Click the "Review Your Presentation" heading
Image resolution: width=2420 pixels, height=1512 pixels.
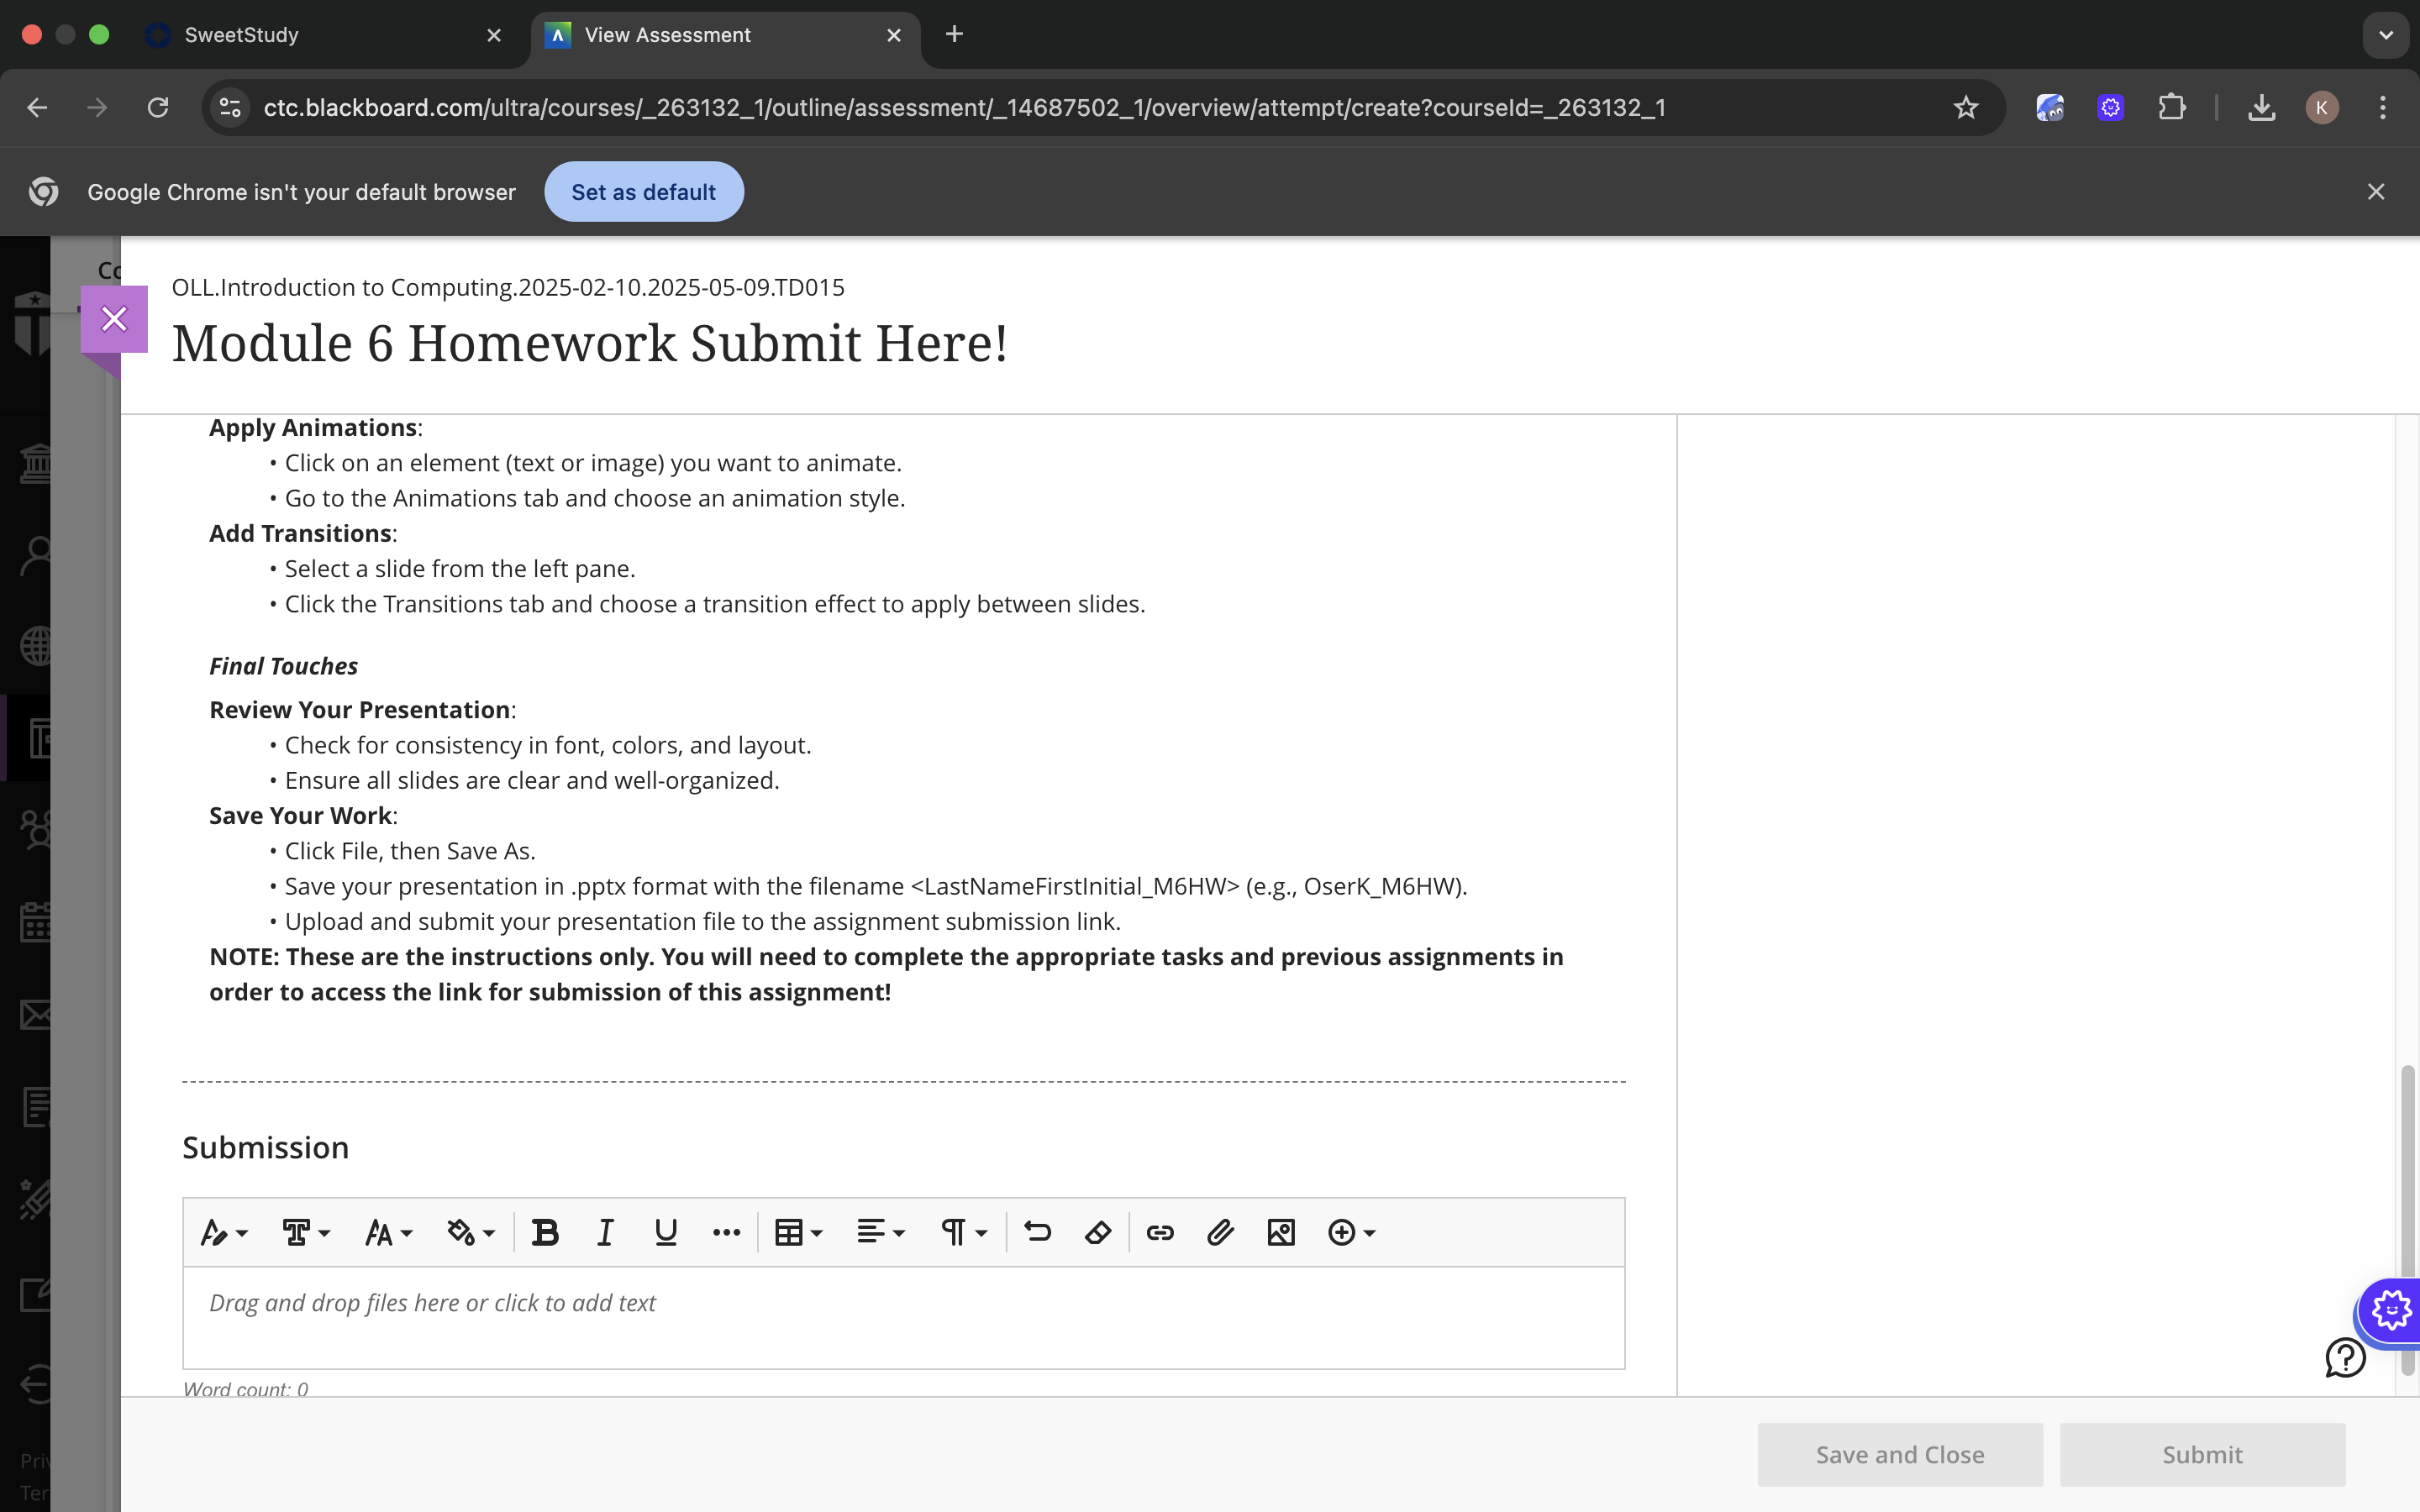(360, 710)
